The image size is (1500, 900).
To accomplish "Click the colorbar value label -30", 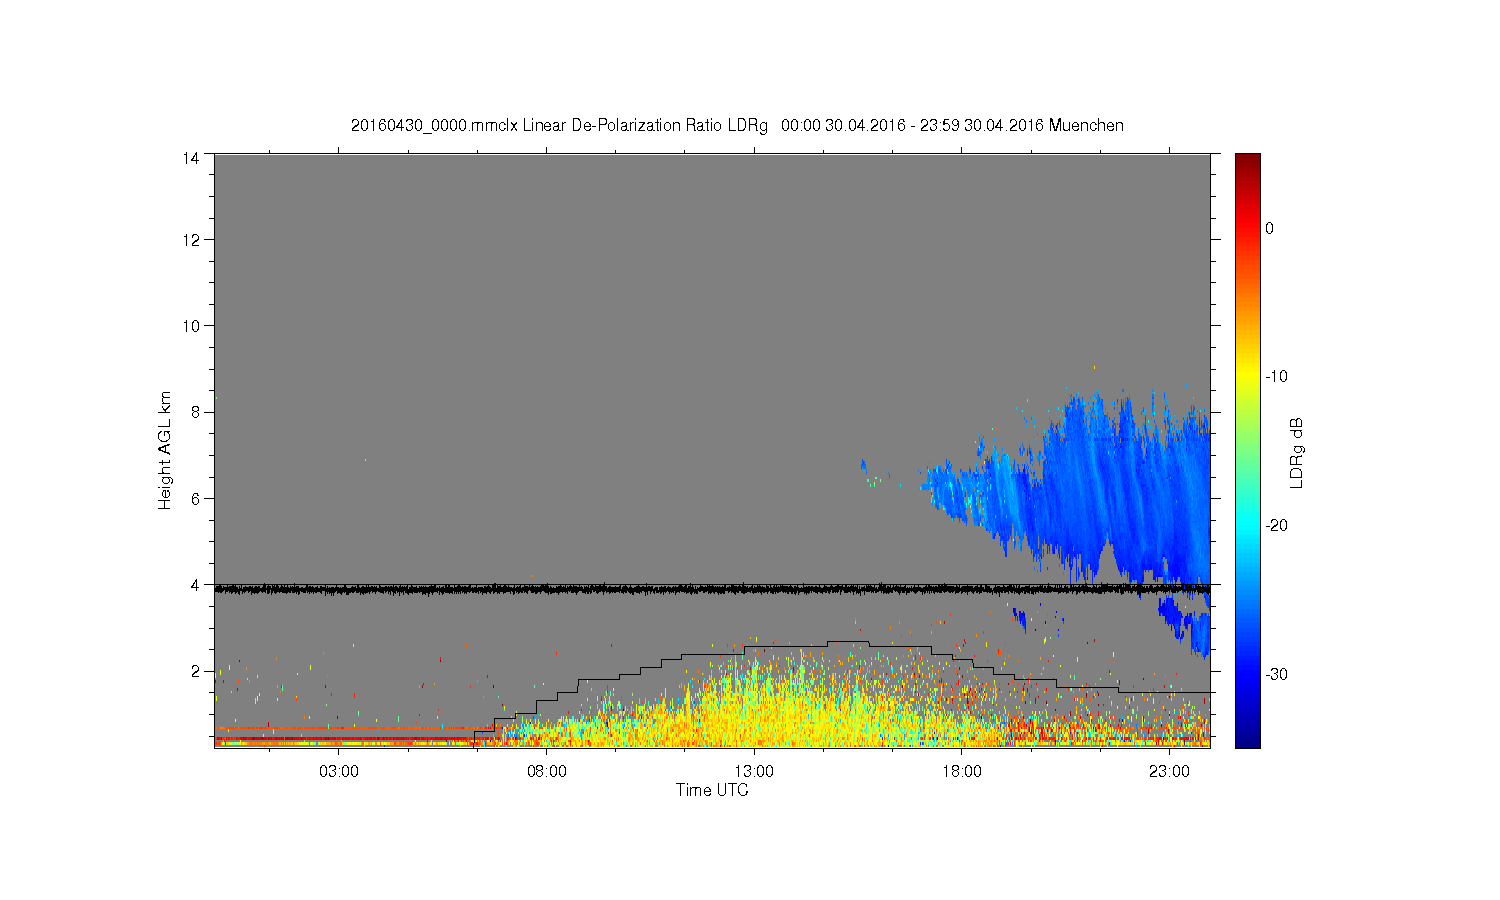I will [x=1276, y=675].
